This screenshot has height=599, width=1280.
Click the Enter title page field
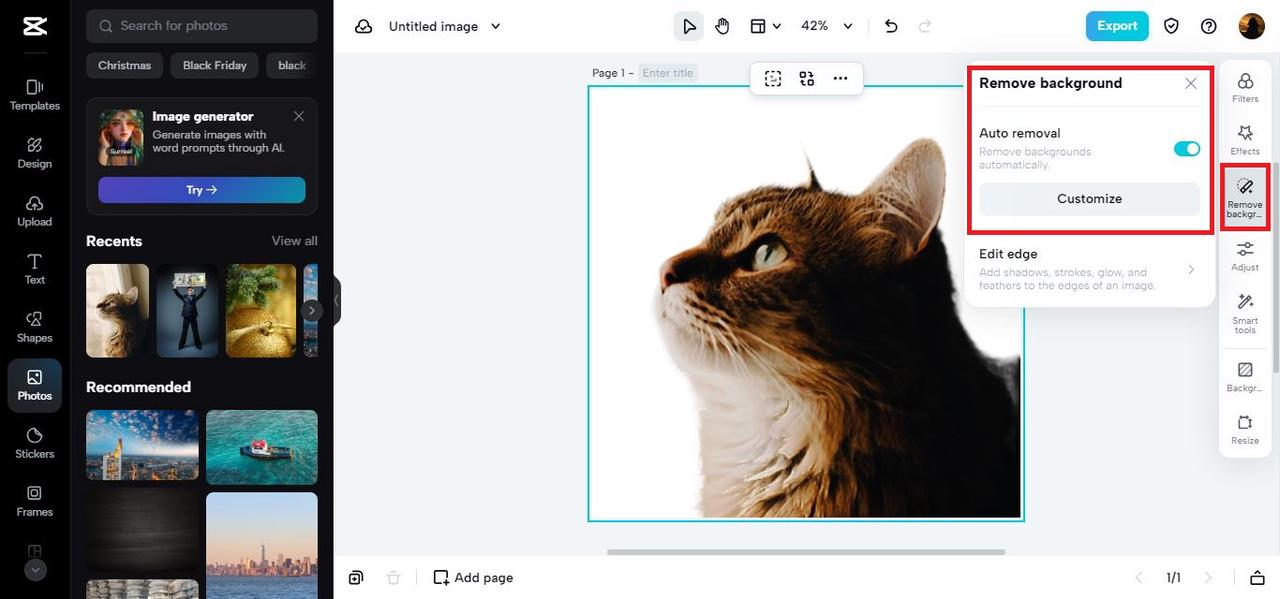[x=668, y=73]
